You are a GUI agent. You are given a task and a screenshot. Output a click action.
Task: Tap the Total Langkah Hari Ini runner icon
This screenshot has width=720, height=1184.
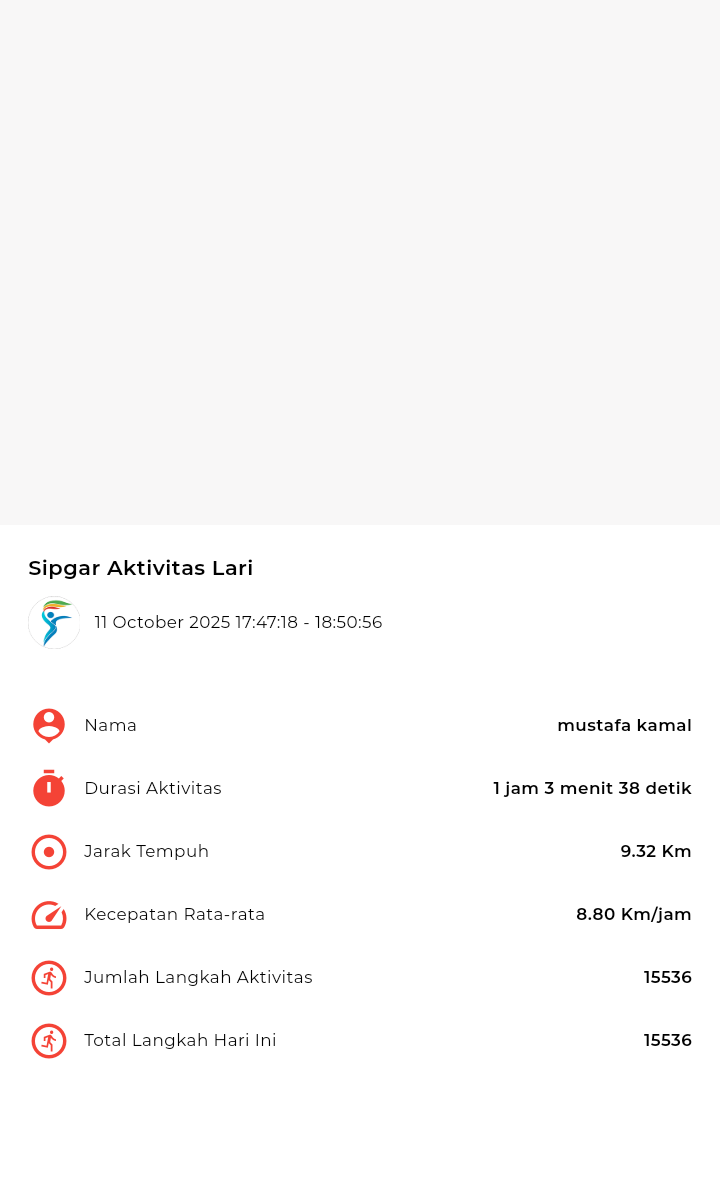point(49,1041)
